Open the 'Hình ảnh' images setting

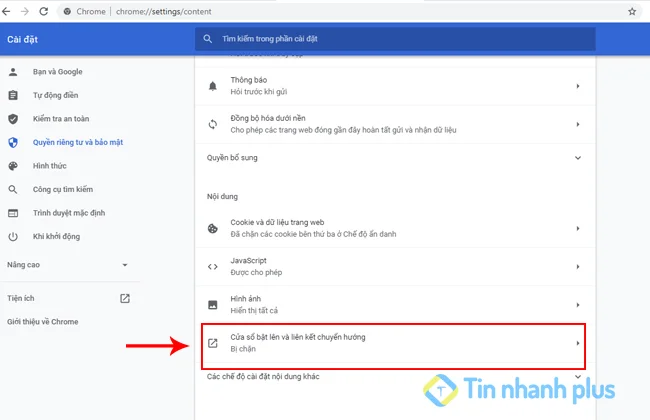395,305
